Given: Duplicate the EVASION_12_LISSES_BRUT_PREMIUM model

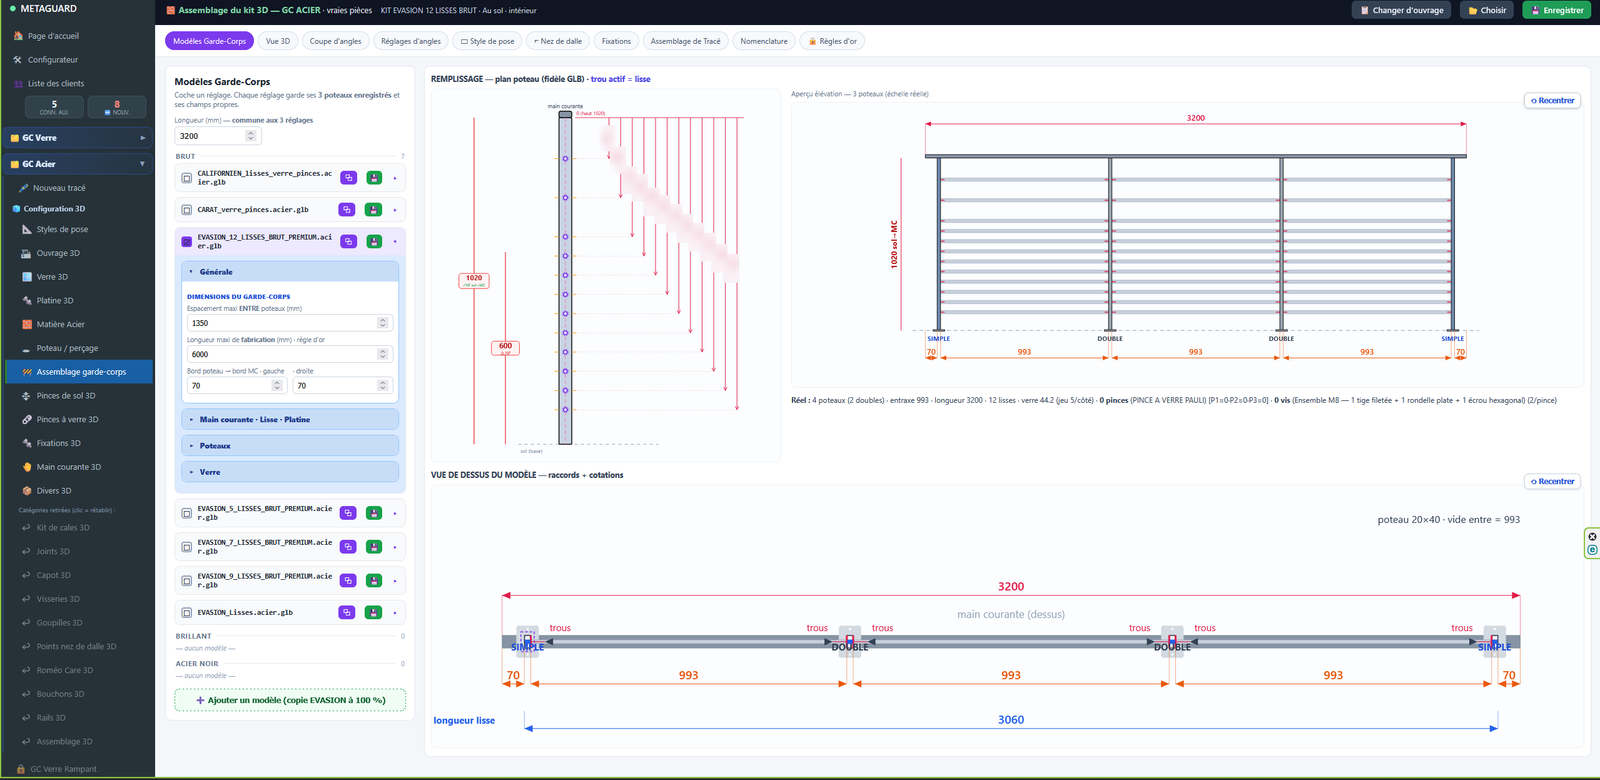Looking at the screenshot, I should pos(348,241).
